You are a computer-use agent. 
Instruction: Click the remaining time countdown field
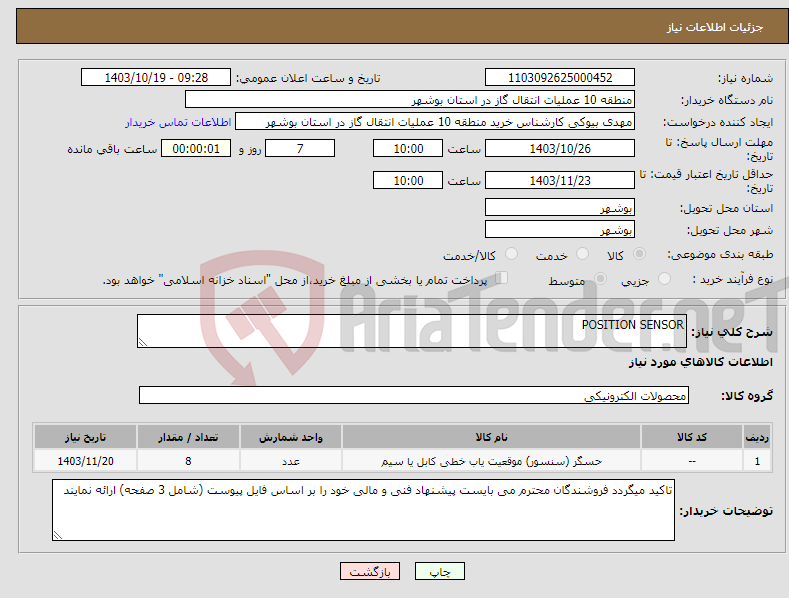[196, 148]
